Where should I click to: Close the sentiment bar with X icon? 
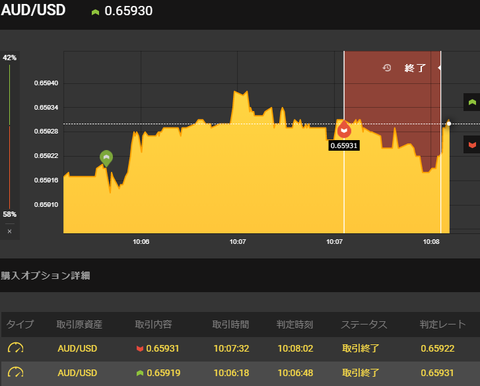tap(9, 231)
